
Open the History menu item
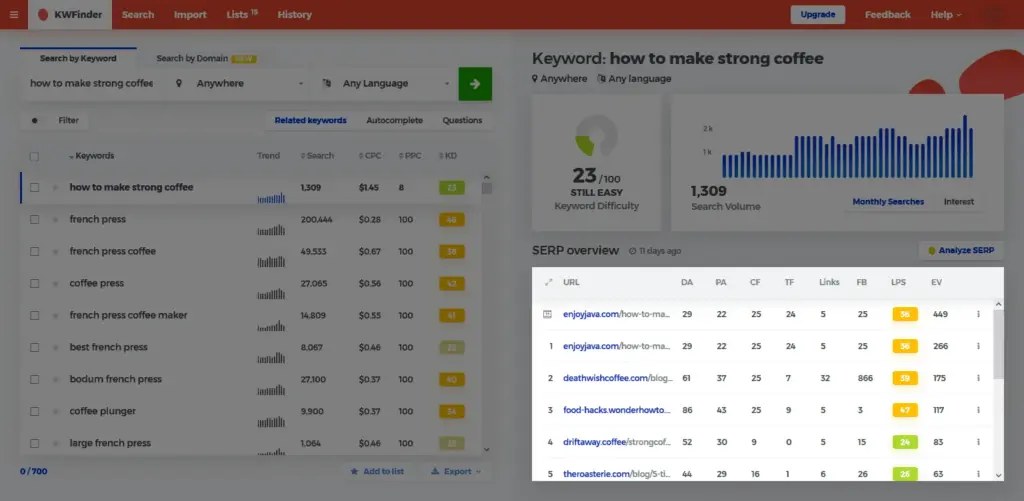point(295,14)
